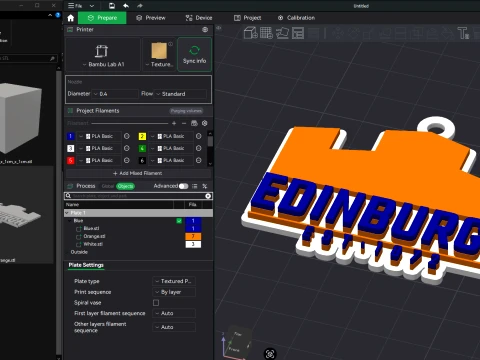Screen dimensions: 480x360
Task: Open the Bambu Lab A1 printer dropdown
Action: pyautogui.click(x=103, y=64)
